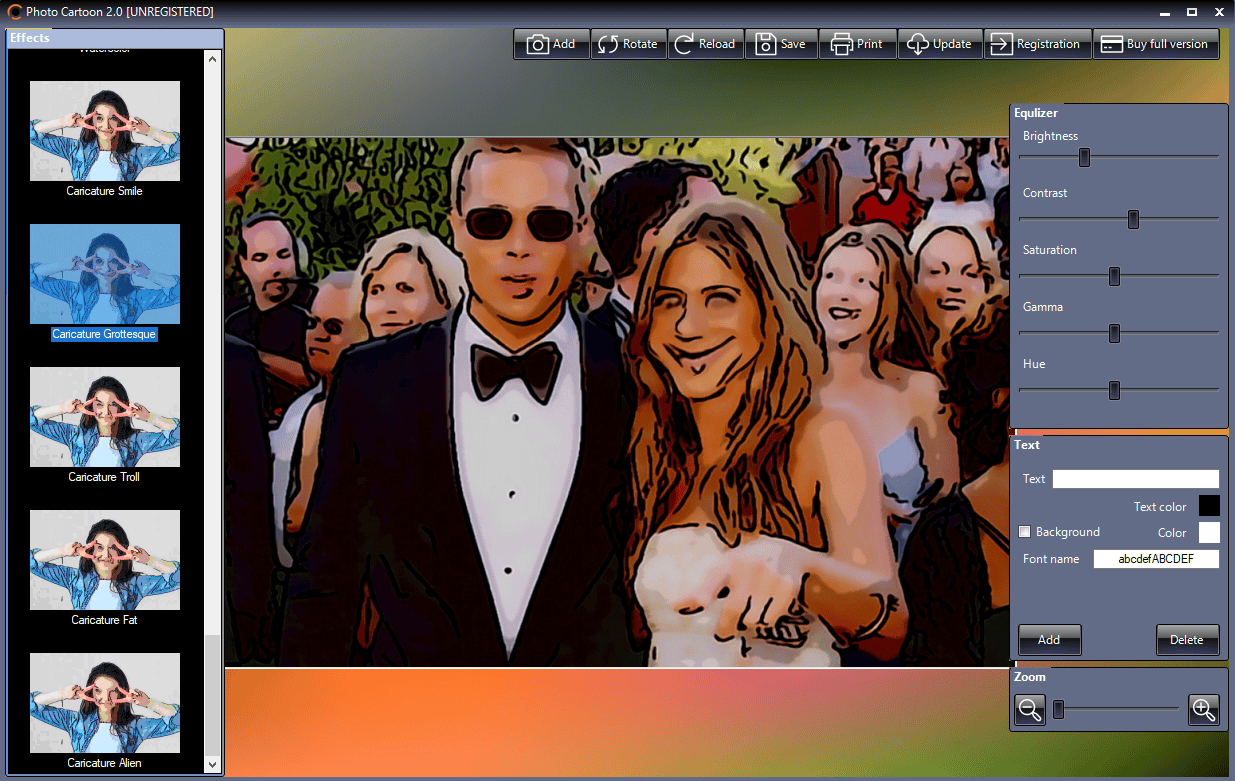
Task: Rotate the image using the Rotate button
Action: (x=628, y=44)
